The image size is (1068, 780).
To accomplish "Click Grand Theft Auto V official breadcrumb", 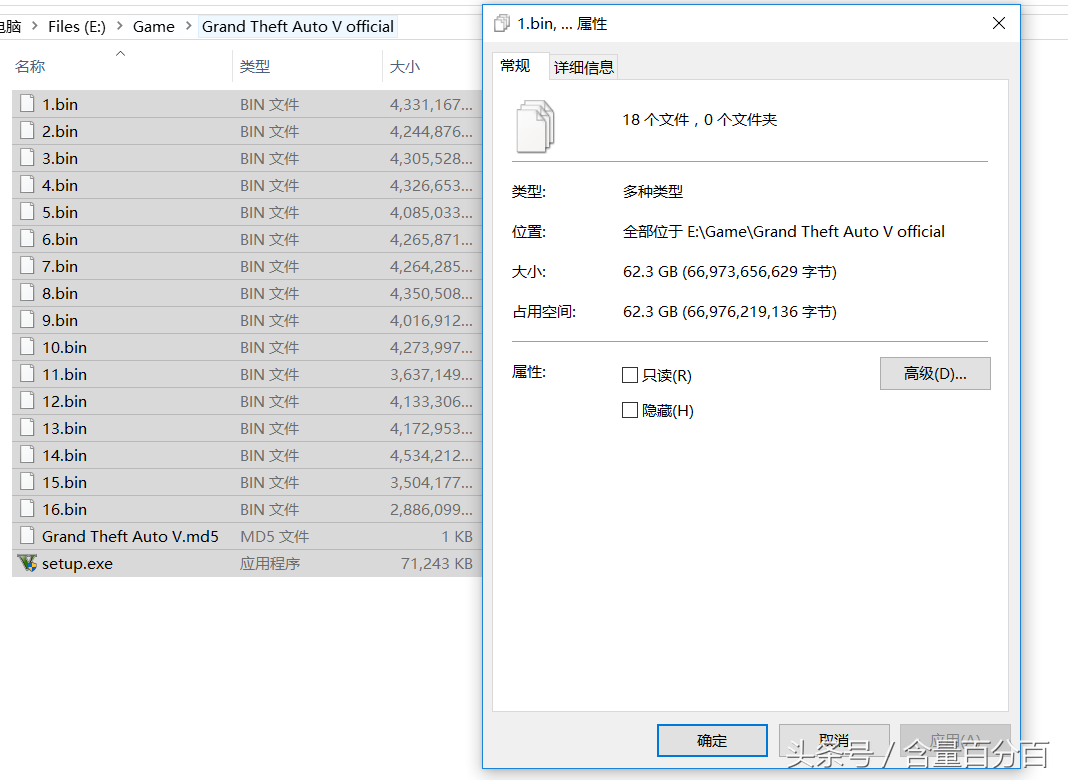I will coord(298,27).
